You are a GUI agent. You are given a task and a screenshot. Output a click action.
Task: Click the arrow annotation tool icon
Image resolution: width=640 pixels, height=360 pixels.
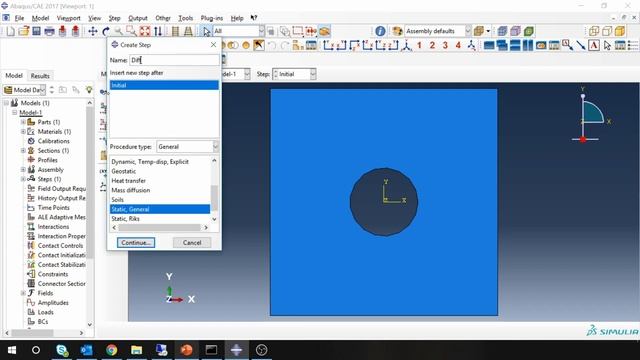(x=581, y=45)
